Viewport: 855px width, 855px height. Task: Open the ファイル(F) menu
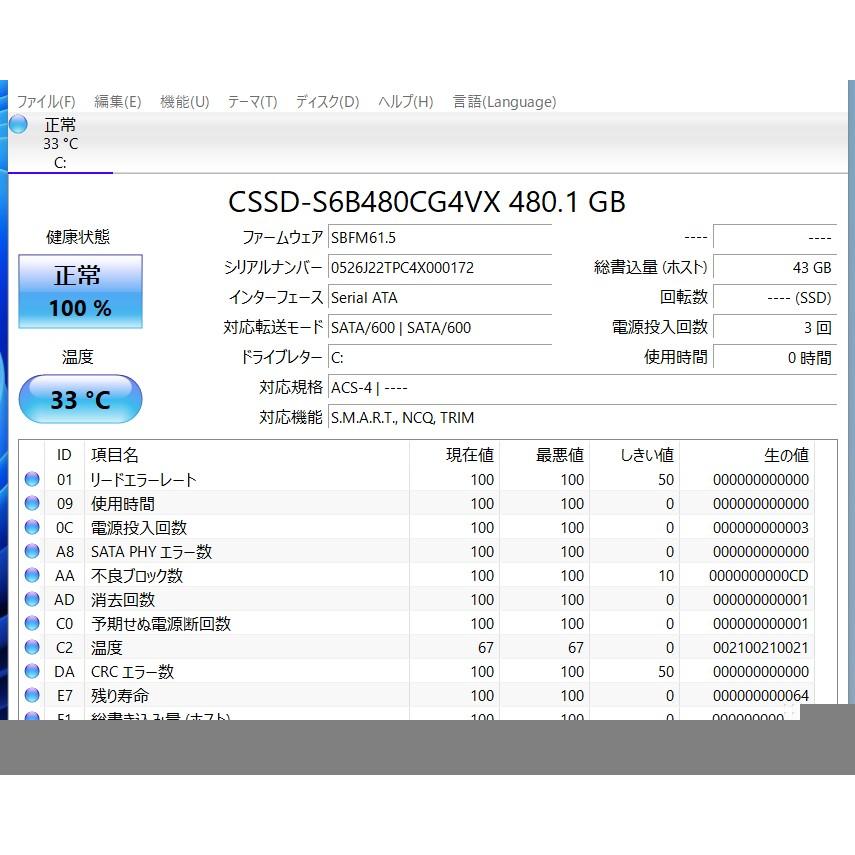[46, 102]
